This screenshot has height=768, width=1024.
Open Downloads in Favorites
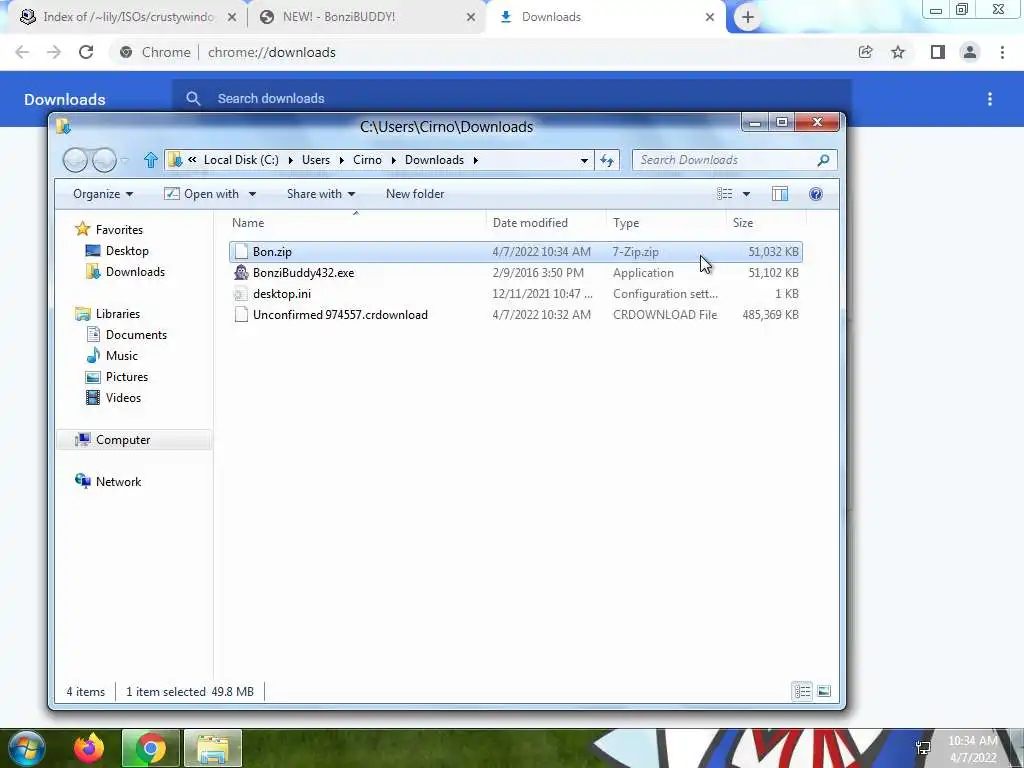coord(125,272)
